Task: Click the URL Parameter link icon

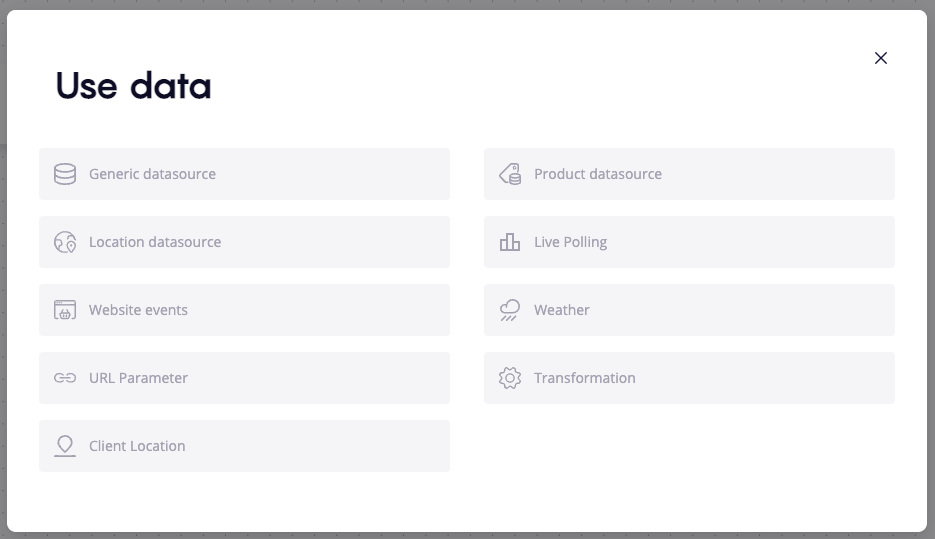Action: [x=65, y=378]
